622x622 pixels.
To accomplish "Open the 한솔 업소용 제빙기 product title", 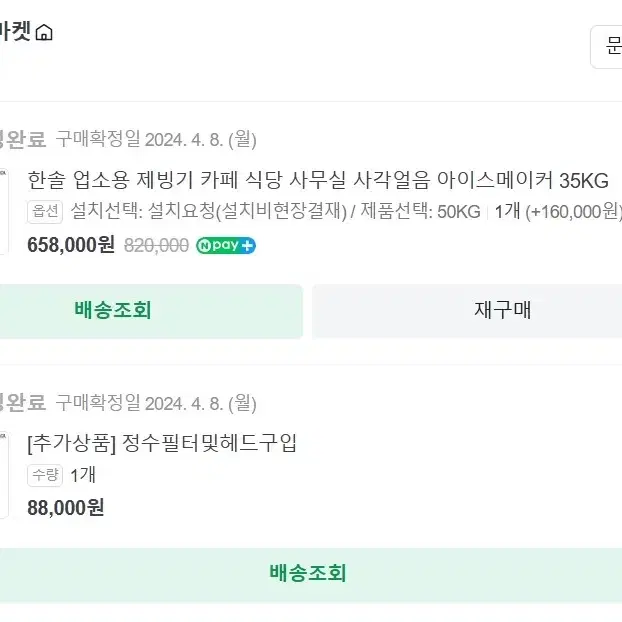I will click(x=318, y=180).
